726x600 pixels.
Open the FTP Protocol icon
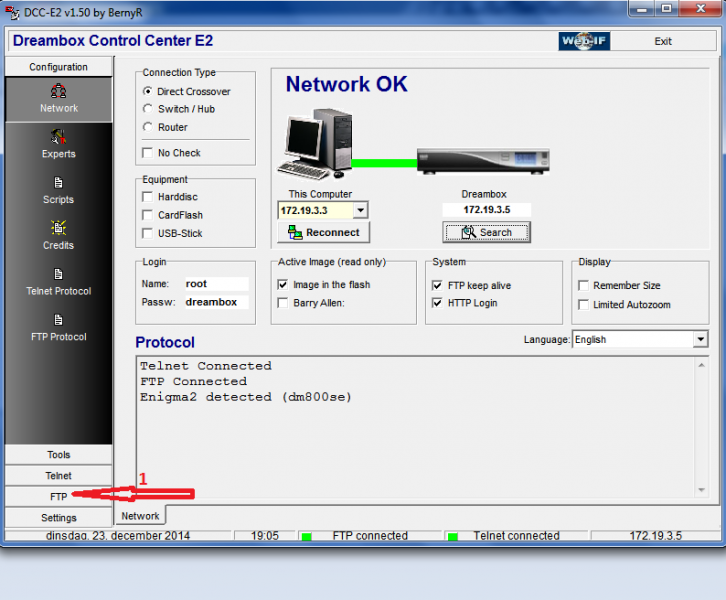click(58, 321)
